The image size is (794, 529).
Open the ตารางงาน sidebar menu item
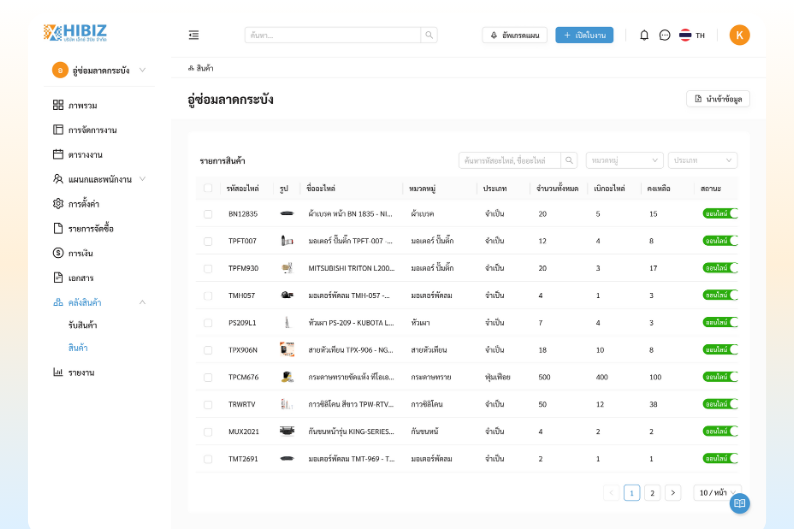[x=85, y=154]
